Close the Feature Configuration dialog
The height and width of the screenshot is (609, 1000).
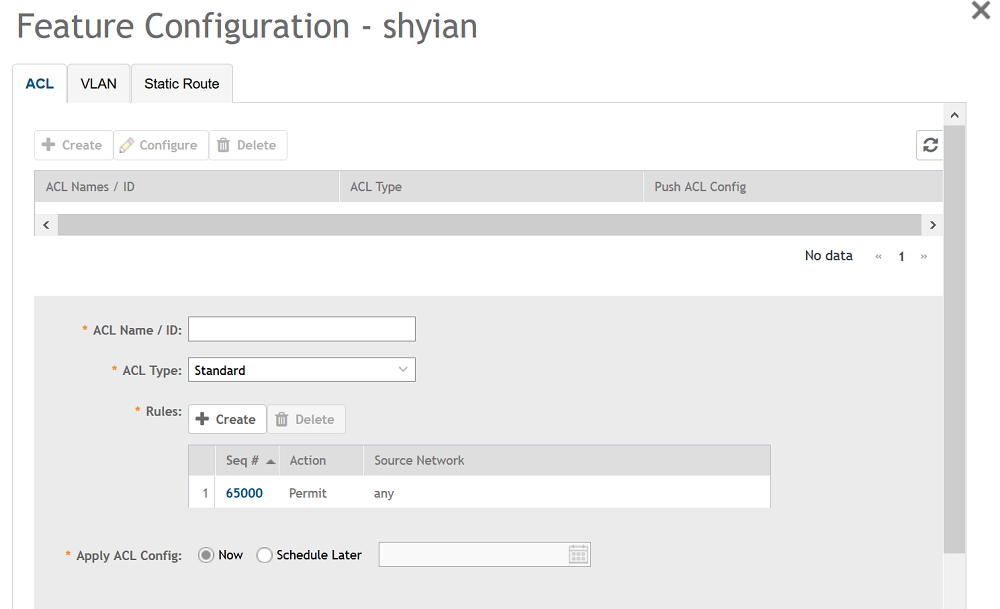tap(981, 11)
